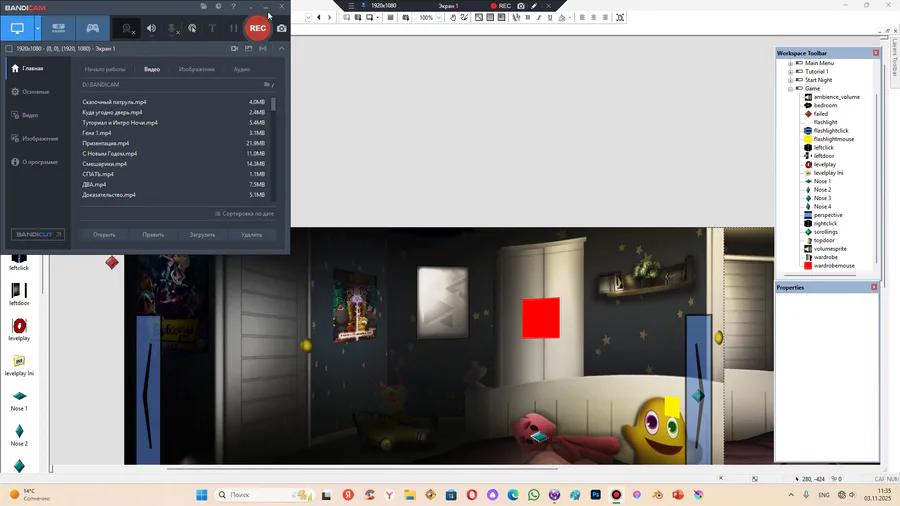
Task: Click pin icon on top recording bar
Action: pyautogui.click(x=363, y=6)
